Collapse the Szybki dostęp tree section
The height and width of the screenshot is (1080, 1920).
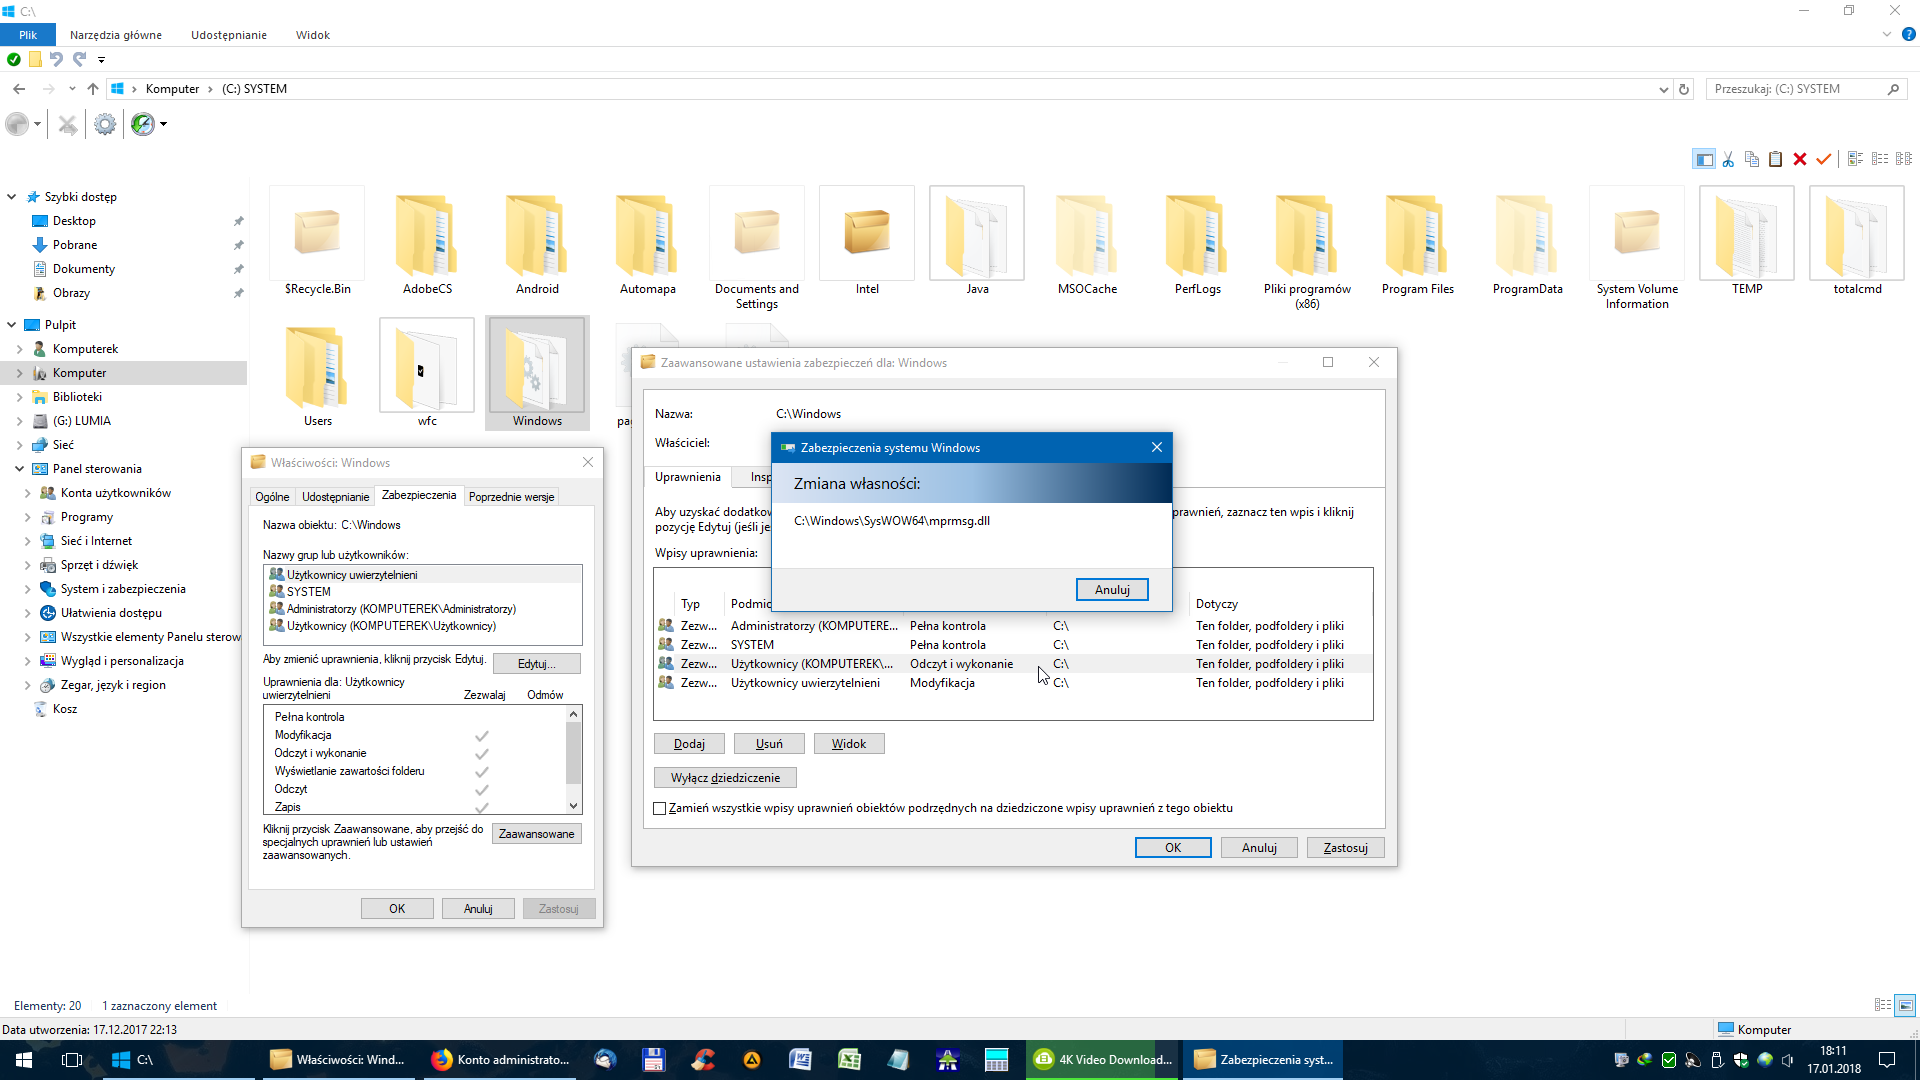12,197
